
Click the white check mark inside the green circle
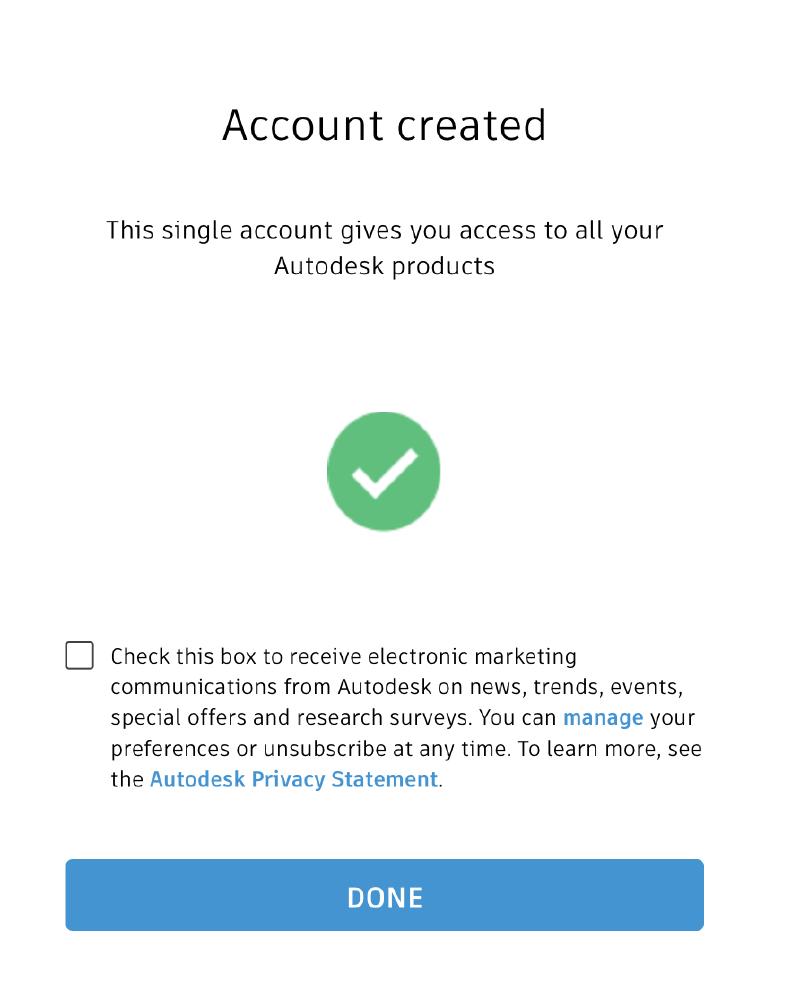coord(384,470)
